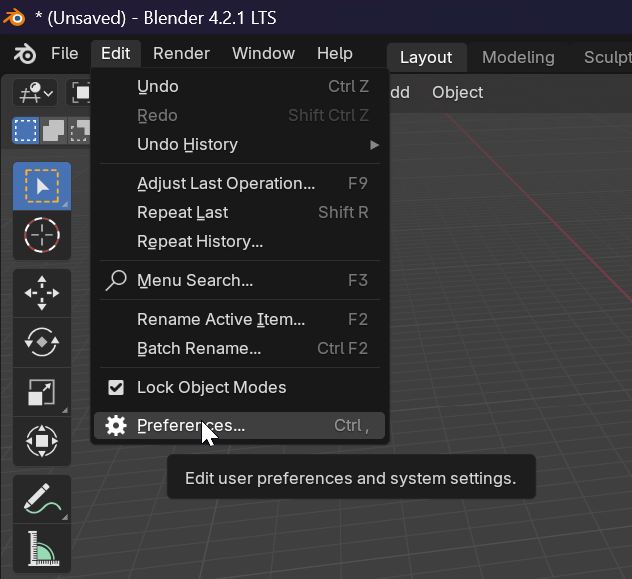Choose Repeat Last entry

coord(239,212)
